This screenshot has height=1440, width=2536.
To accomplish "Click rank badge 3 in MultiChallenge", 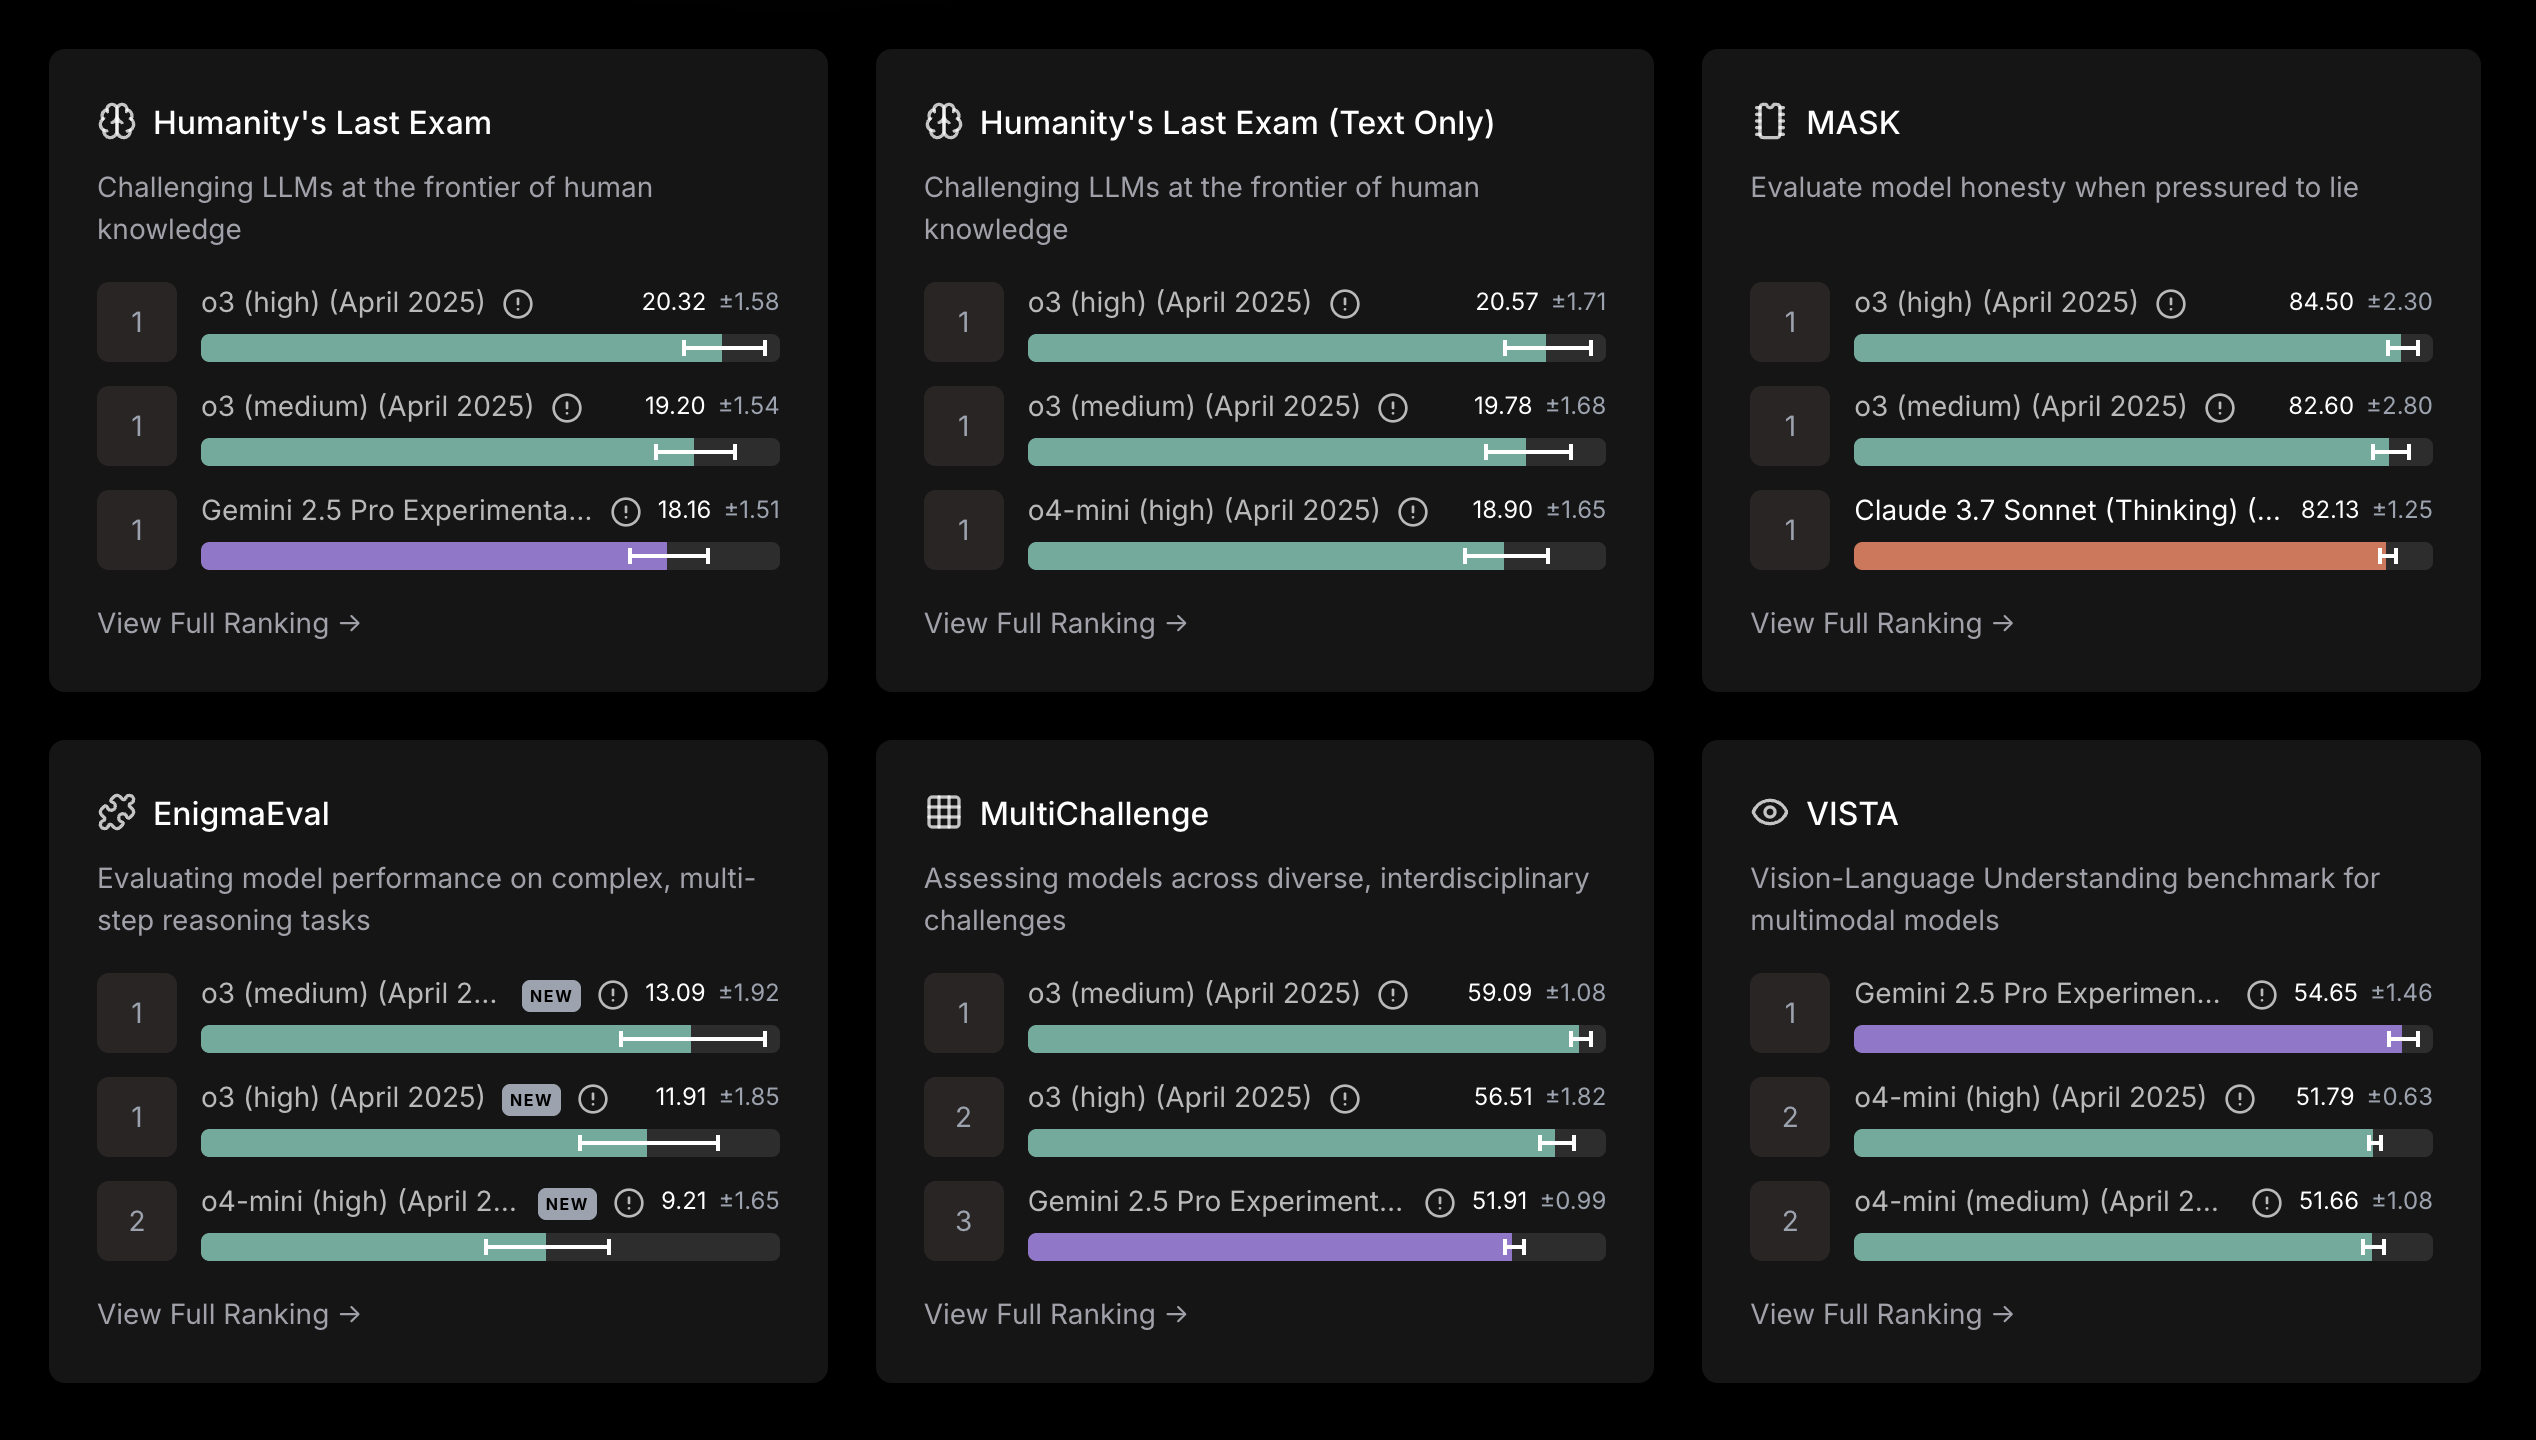I will [963, 1221].
